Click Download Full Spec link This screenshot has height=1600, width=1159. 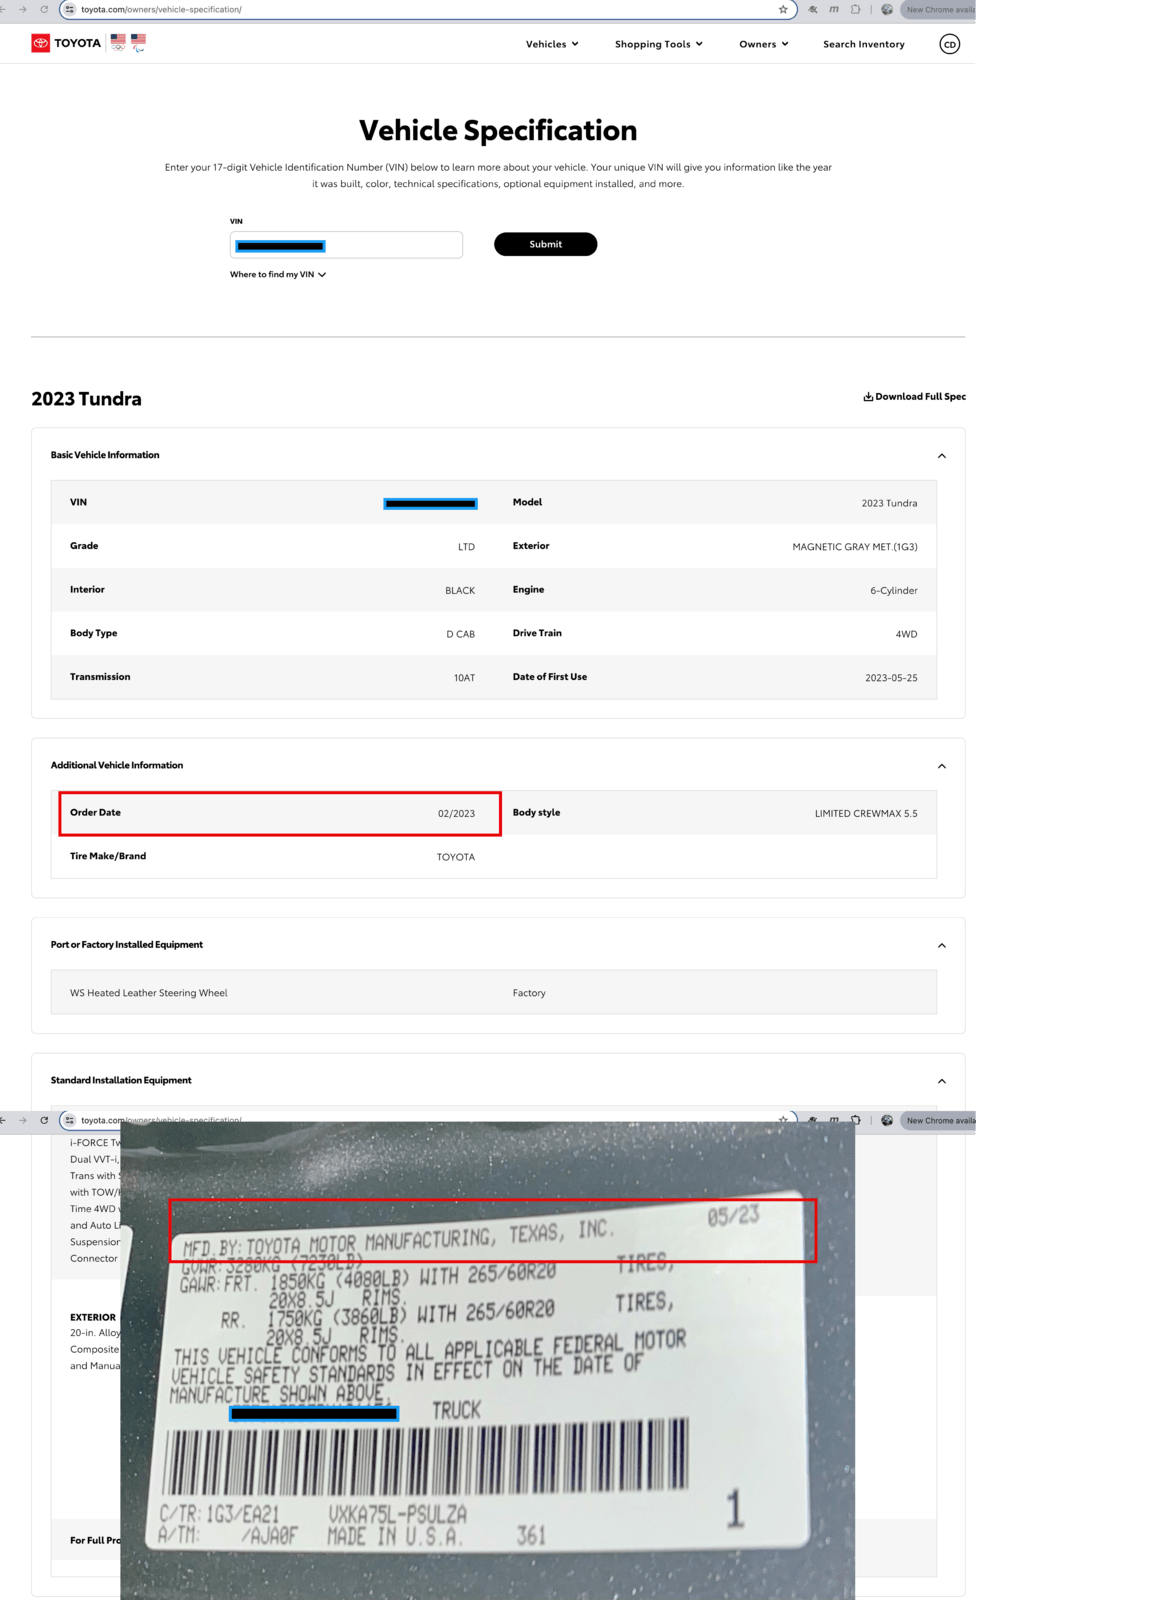(920, 397)
